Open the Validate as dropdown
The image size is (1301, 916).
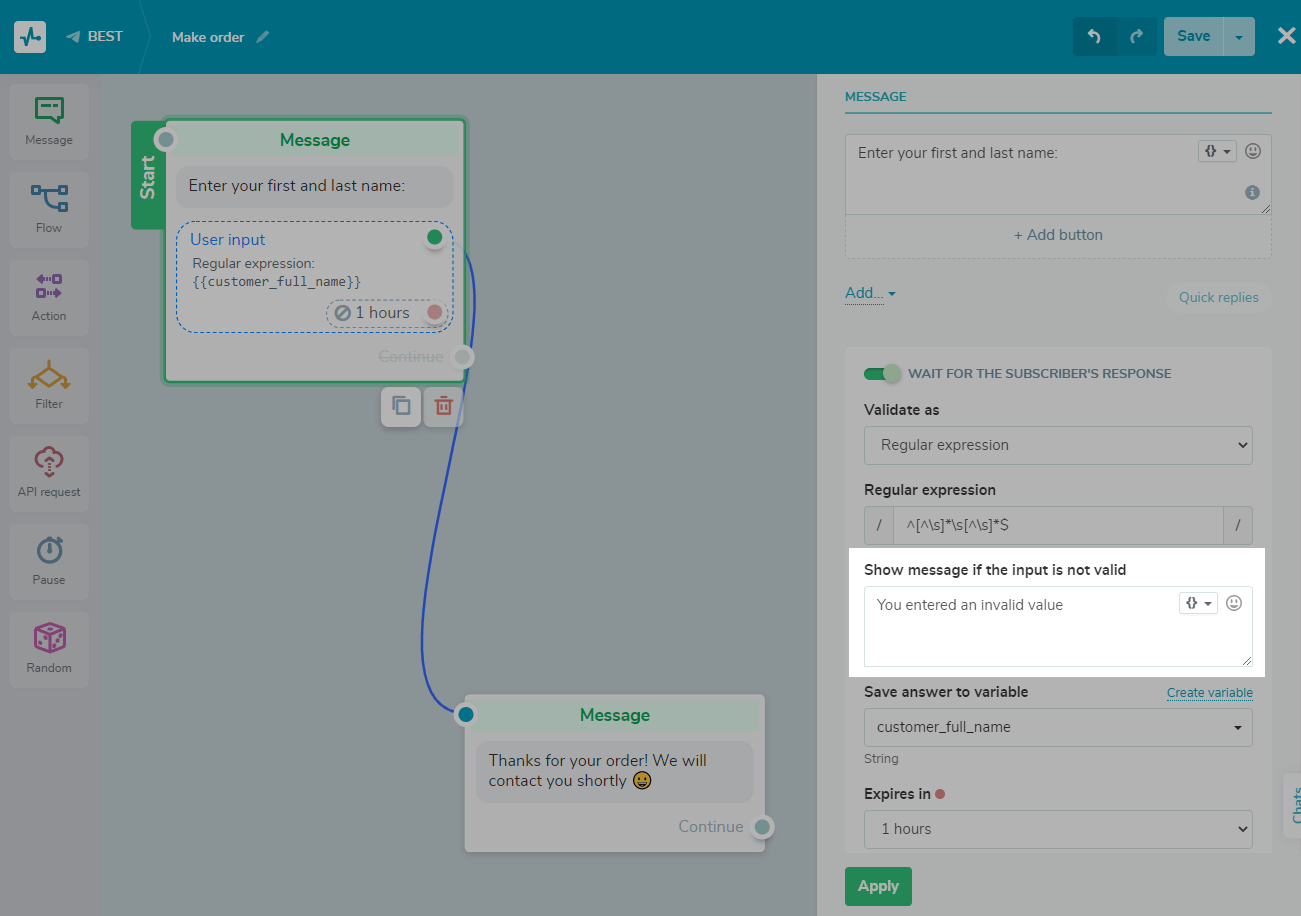(x=1058, y=445)
